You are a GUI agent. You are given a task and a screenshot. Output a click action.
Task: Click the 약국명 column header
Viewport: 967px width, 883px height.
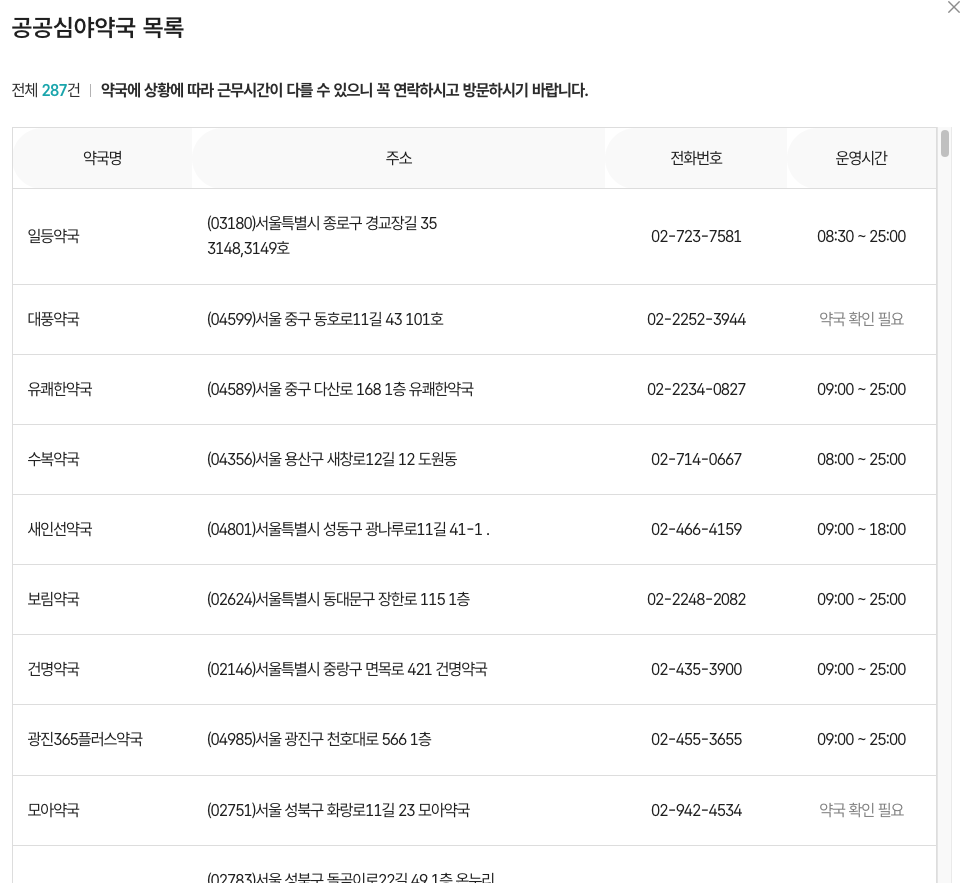click(x=102, y=158)
